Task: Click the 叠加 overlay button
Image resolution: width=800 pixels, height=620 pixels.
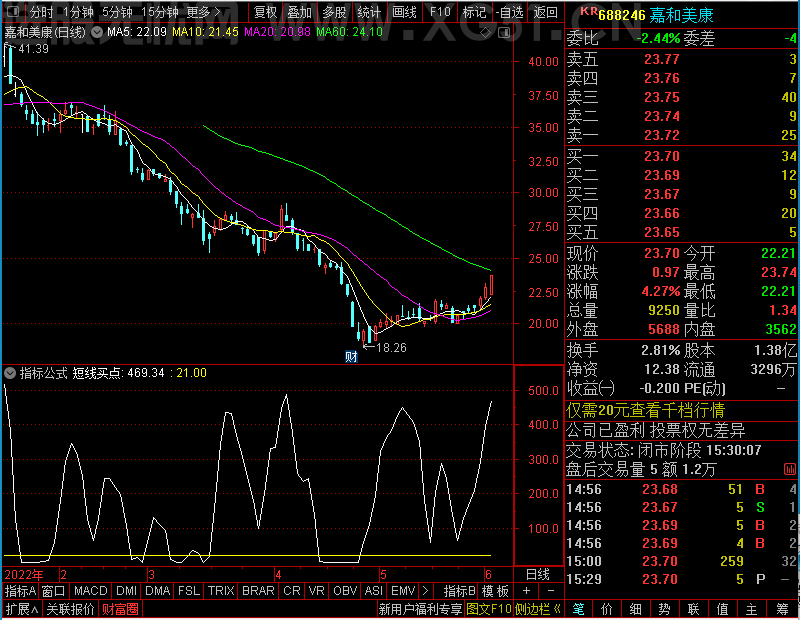Action: coord(299,11)
